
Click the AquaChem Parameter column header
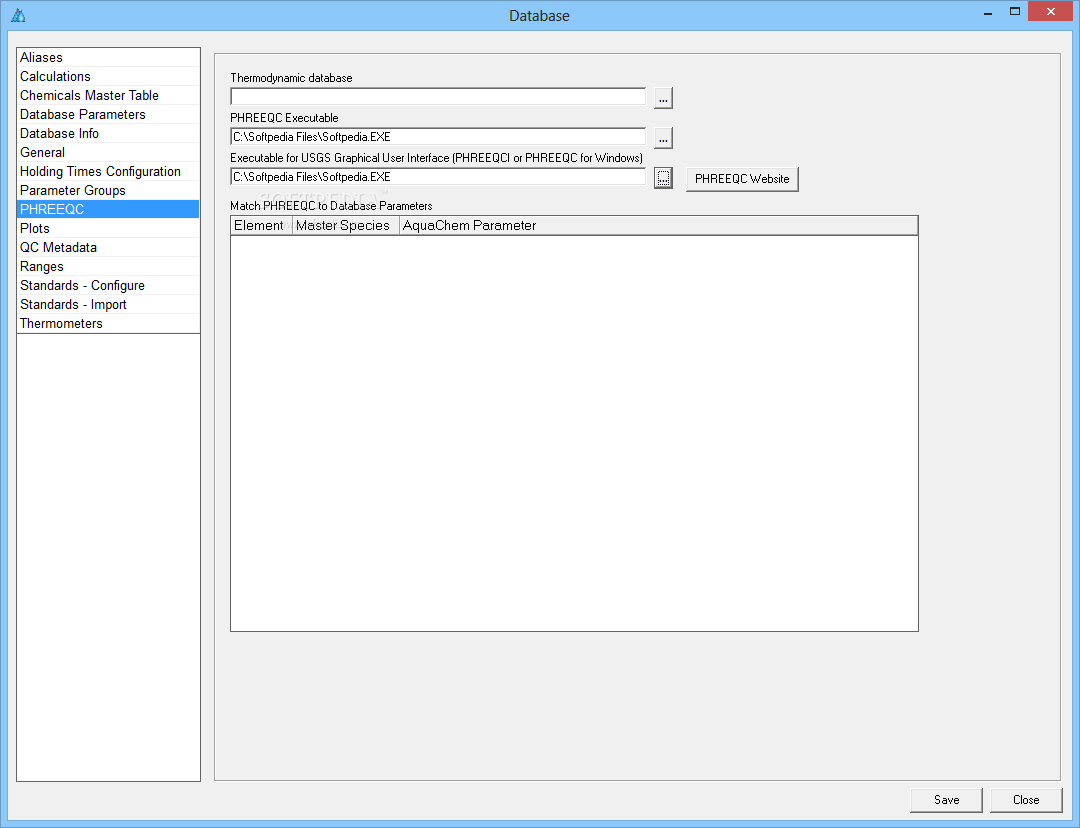tap(658, 225)
